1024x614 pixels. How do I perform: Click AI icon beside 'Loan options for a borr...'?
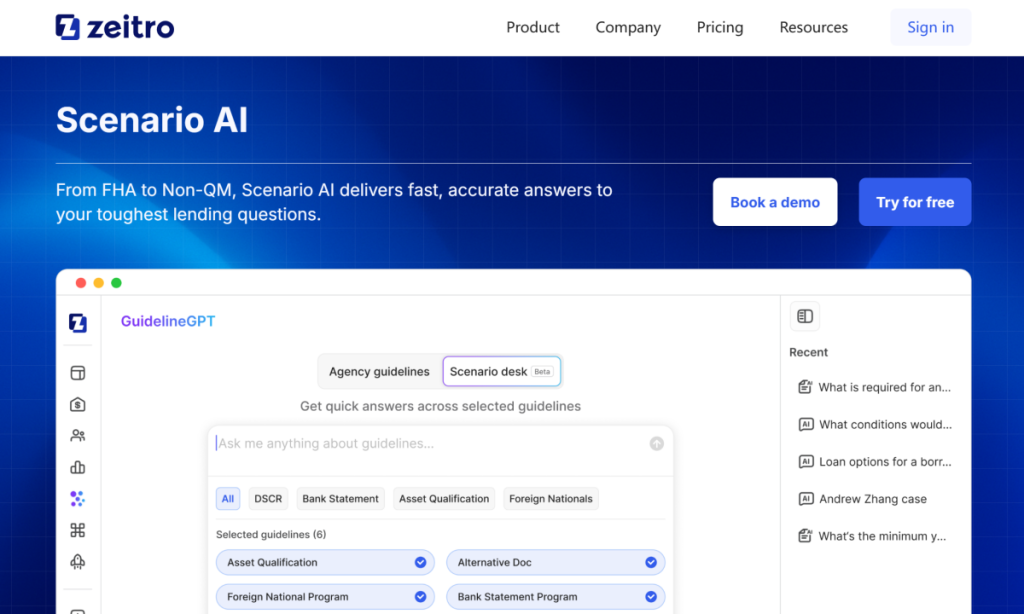[806, 462]
